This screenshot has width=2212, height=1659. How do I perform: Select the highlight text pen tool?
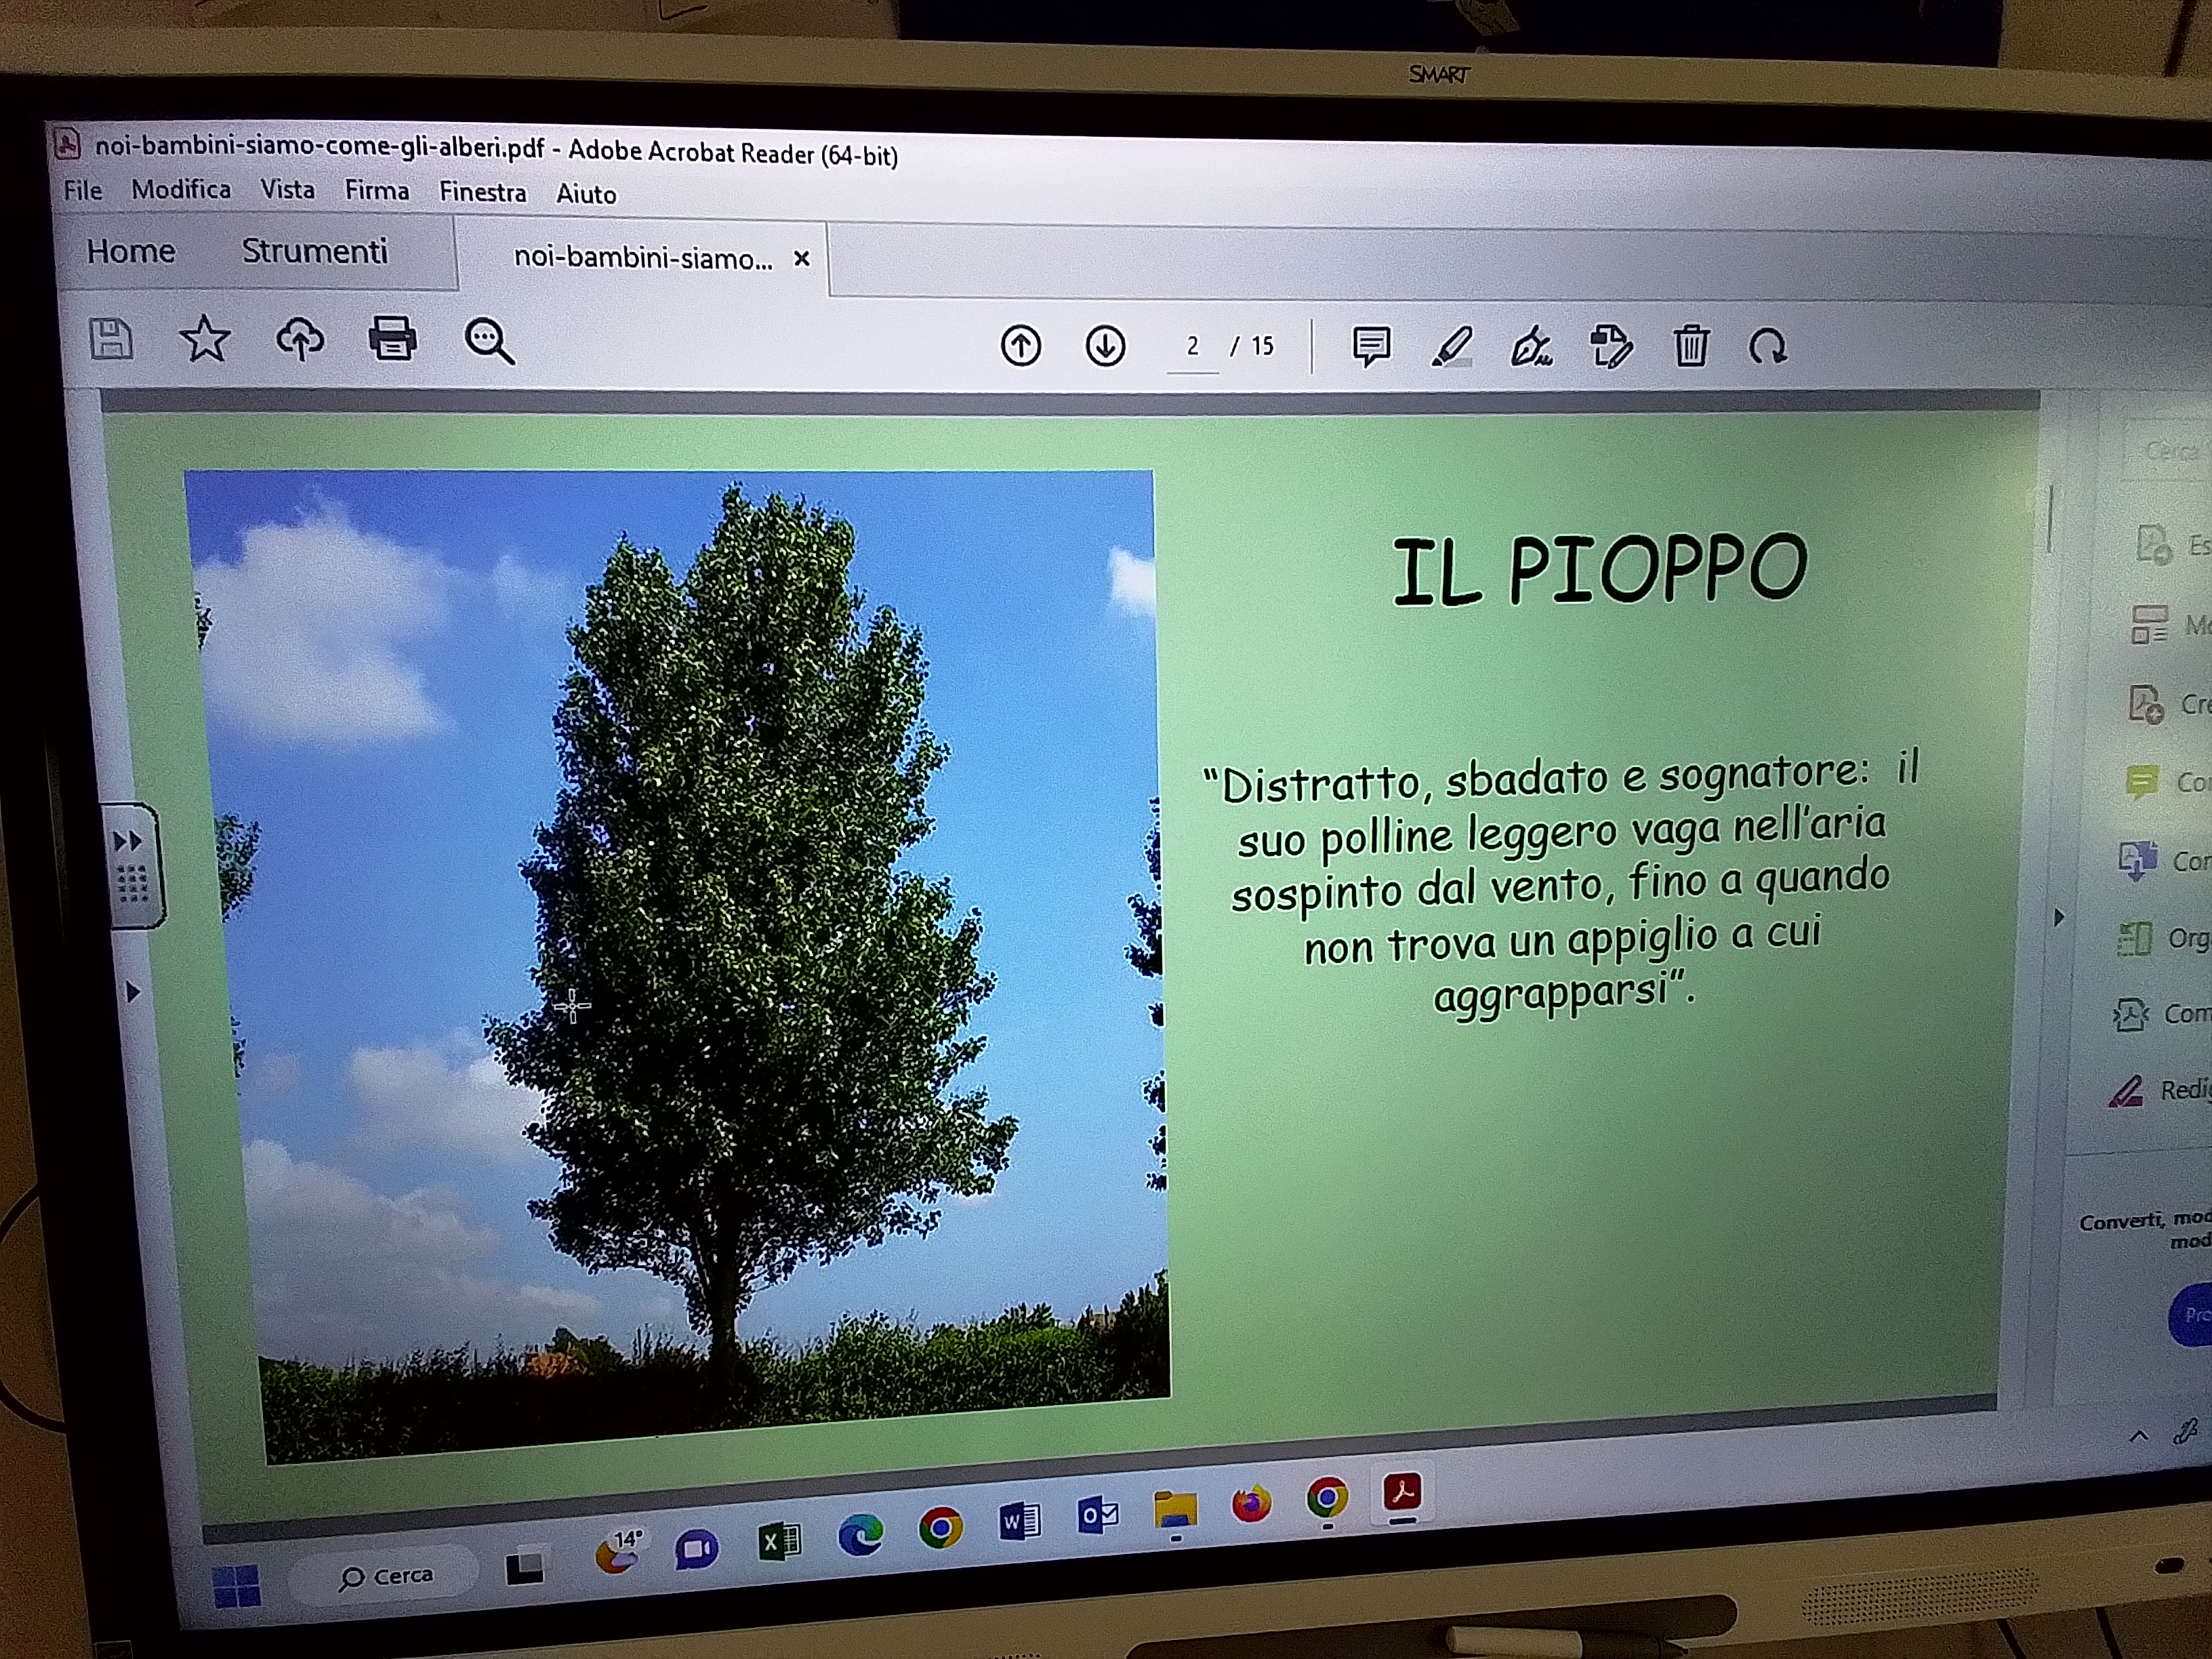pos(1451,347)
